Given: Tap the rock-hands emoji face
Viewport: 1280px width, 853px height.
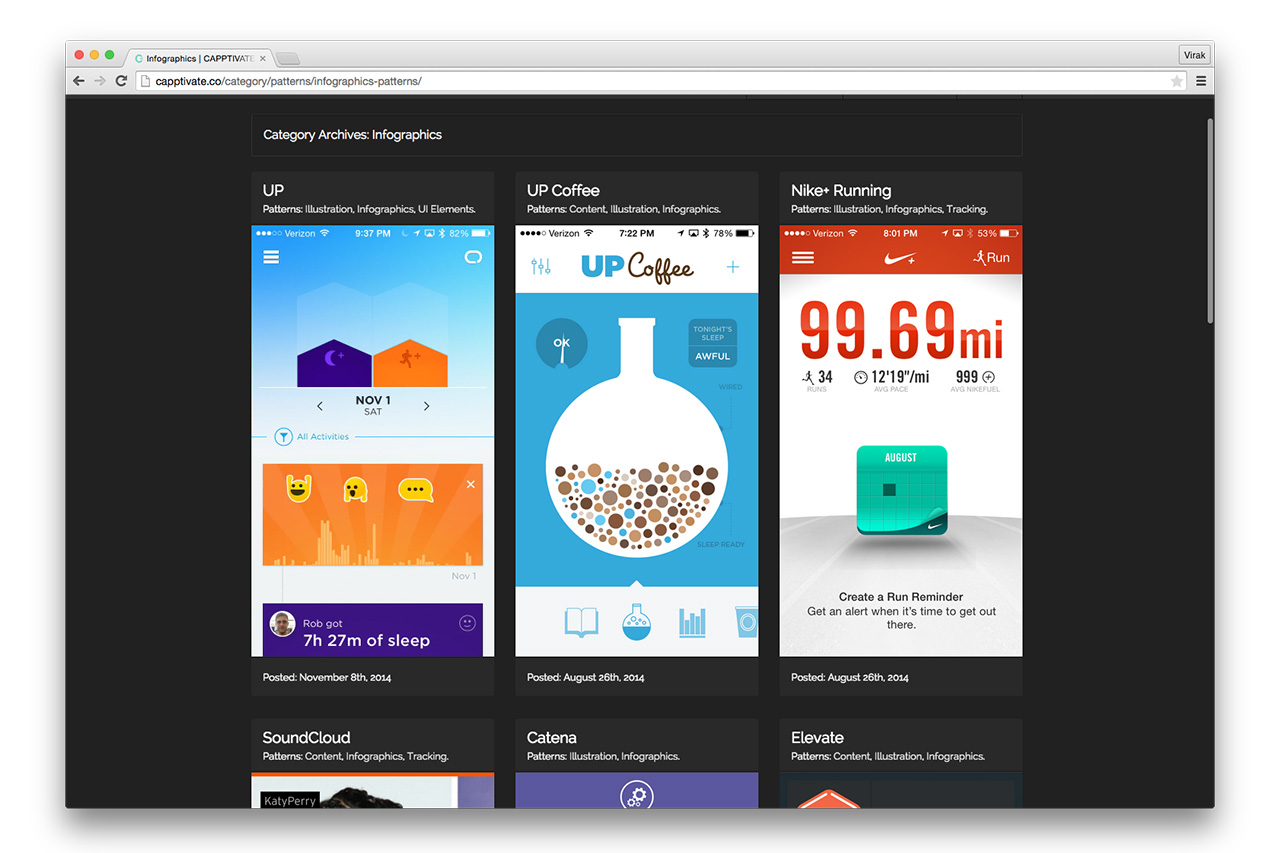Looking at the screenshot, I should click(x=298, y=488).
